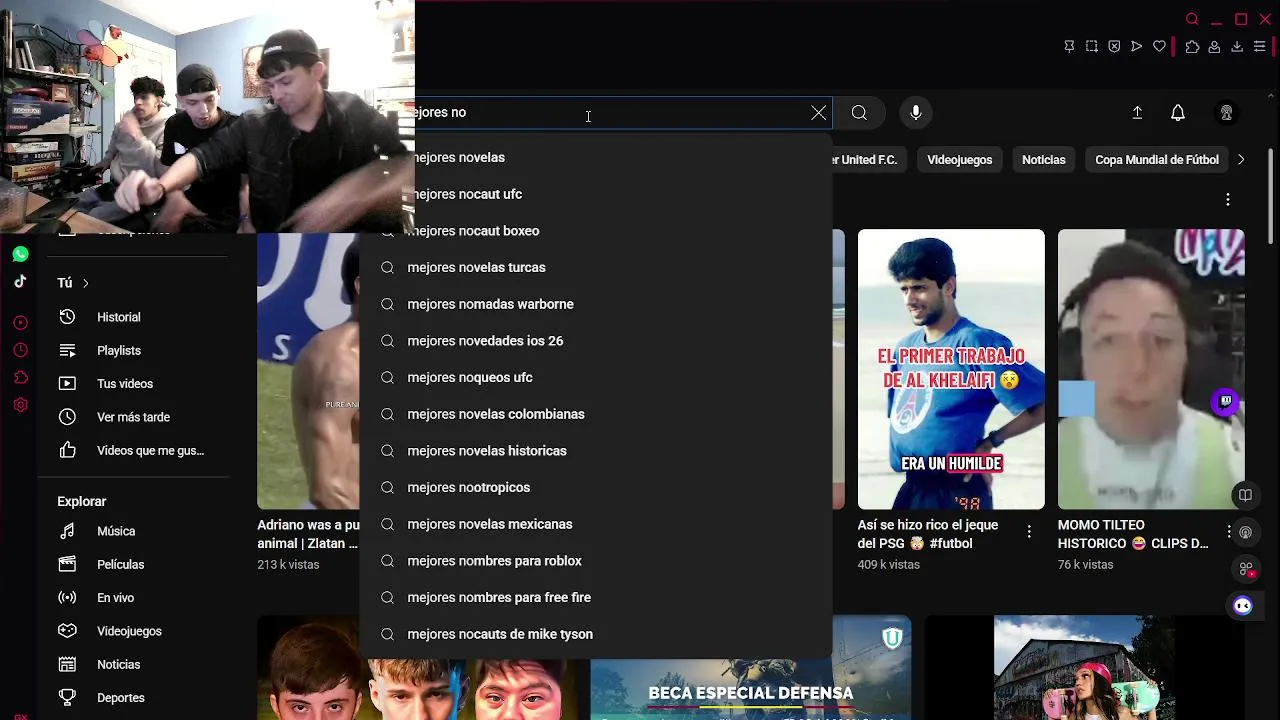The height and width of the screenshot is (720, 1280).
Task: Choose suggestion 'mejores novelas historicas'
Action: pyautogui.click(x=596, y=451)
